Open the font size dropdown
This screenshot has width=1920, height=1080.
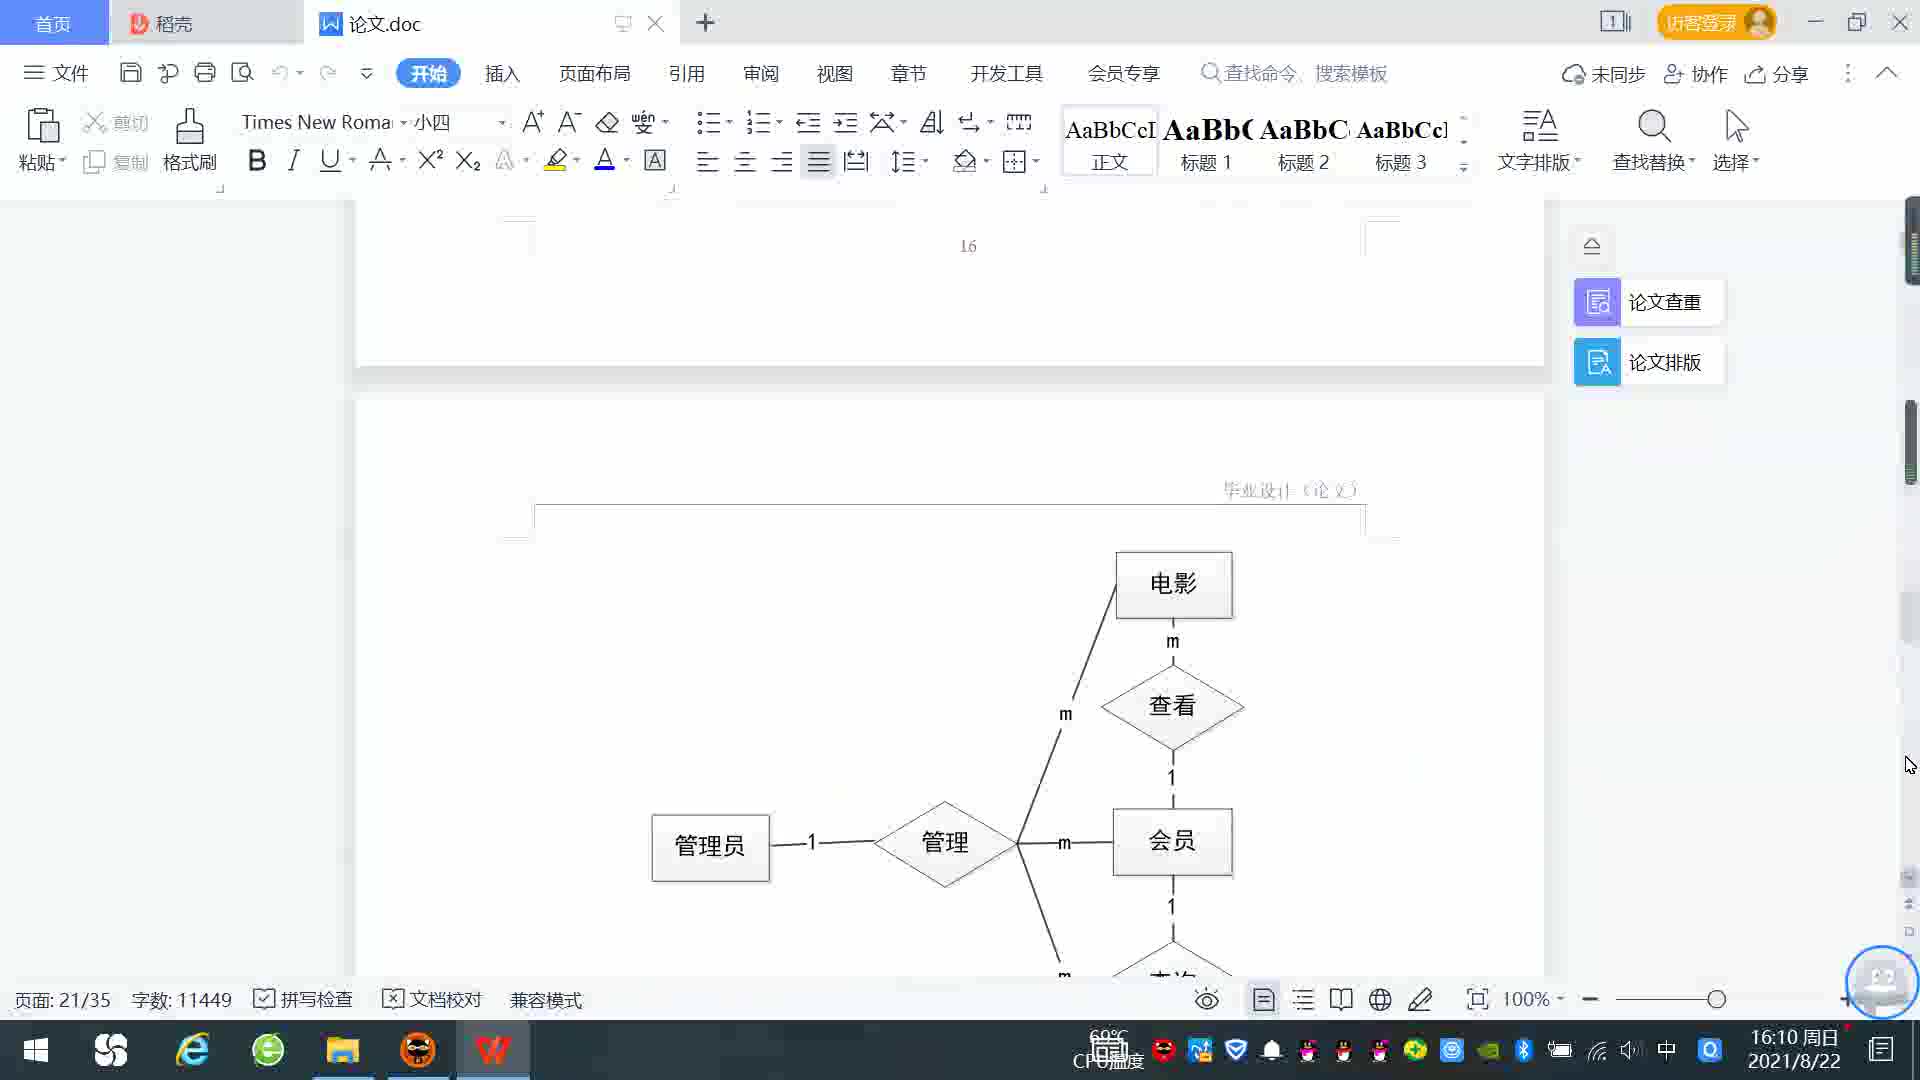click(x=502, y=123)
